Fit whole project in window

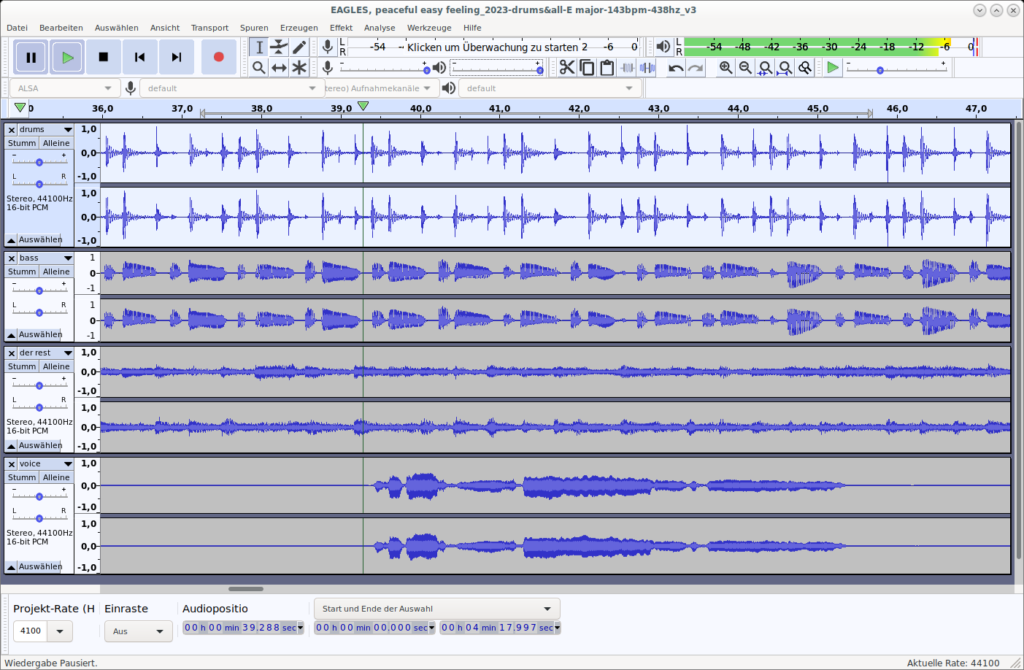785,67
